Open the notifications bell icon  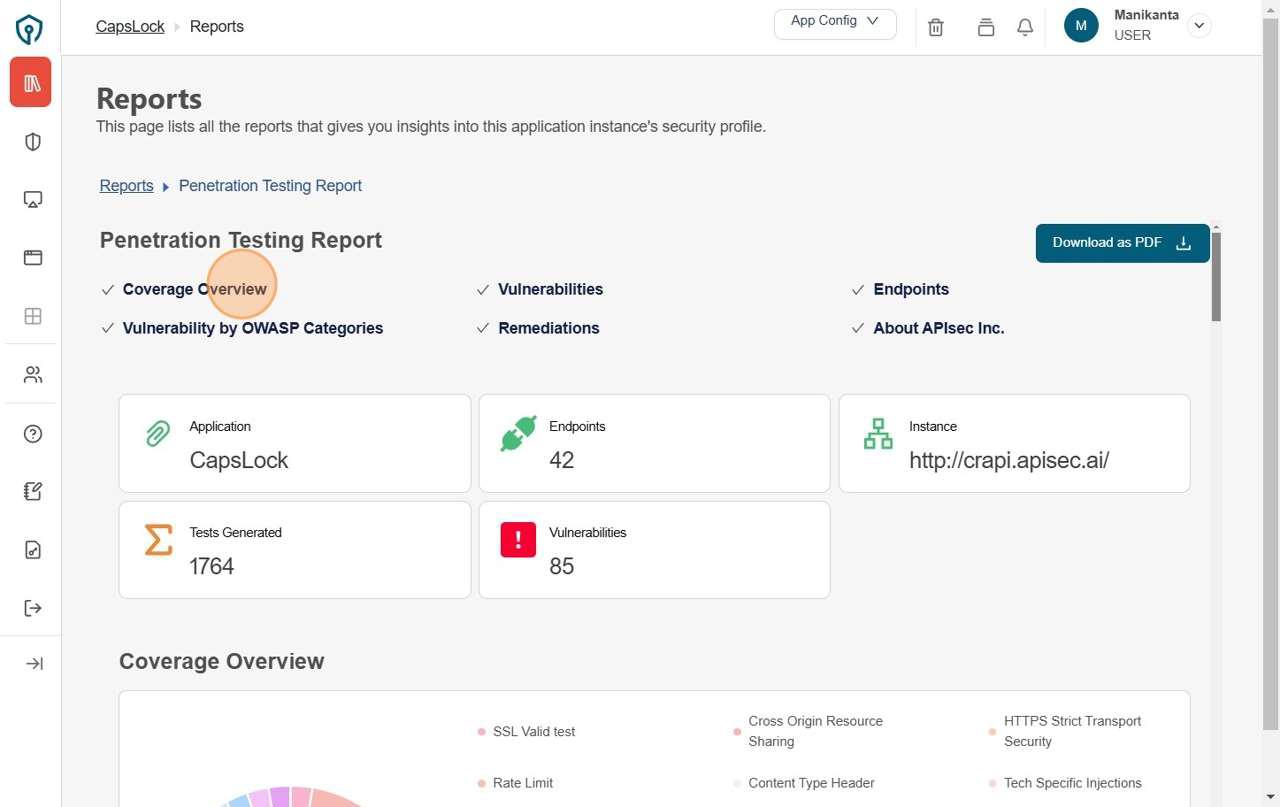(x=1025, y=28)
